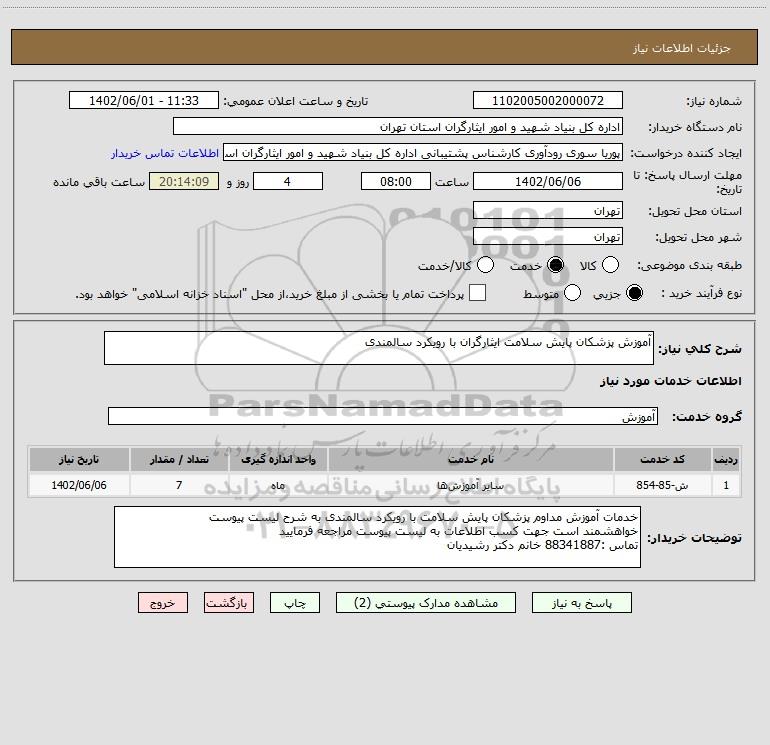The height and width of the screenshot is (745, 770).
Task: Click the delivery city field تهران
Action: click(x=548, y=236)
